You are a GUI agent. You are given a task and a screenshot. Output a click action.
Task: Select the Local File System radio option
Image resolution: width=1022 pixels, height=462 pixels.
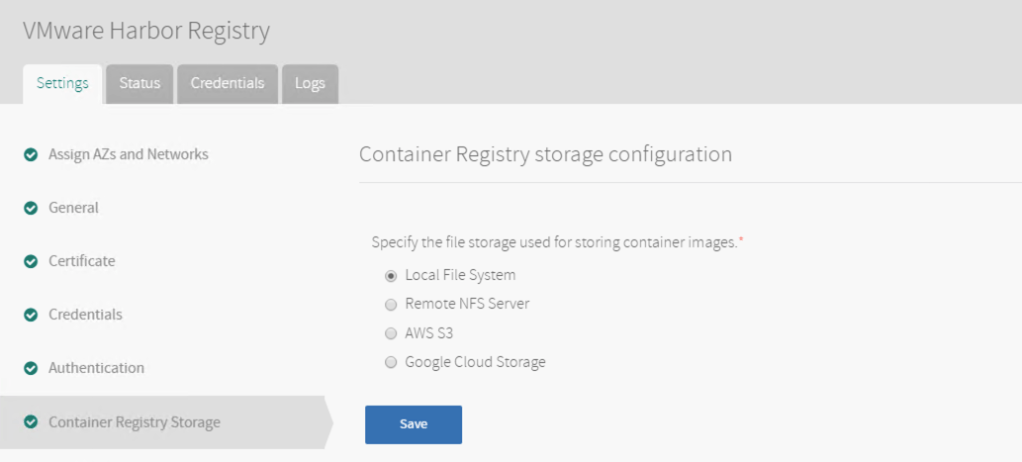point(391,275)
